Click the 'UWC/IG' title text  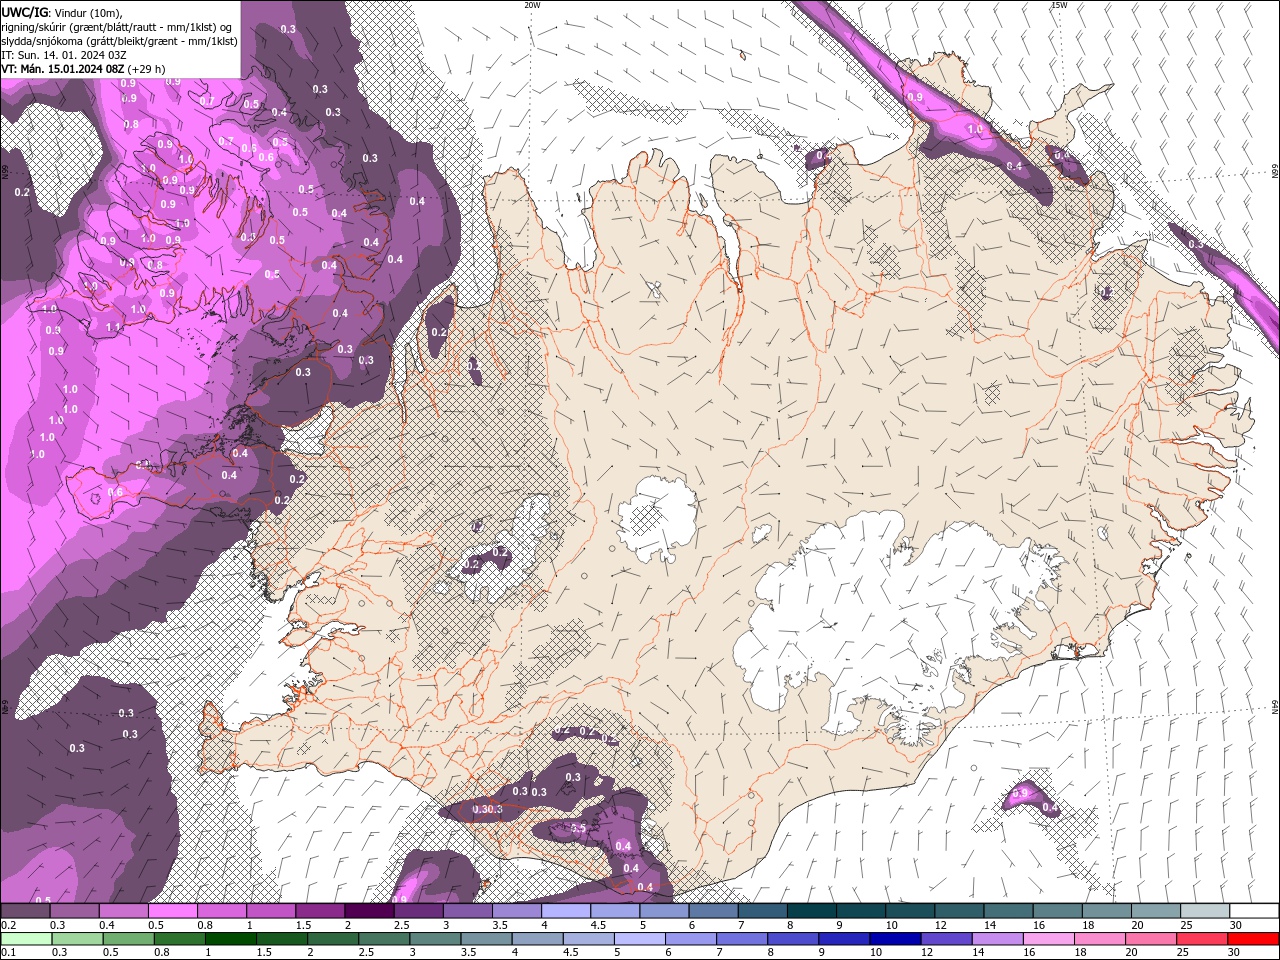pyautogui.click(x=25, y=11)
